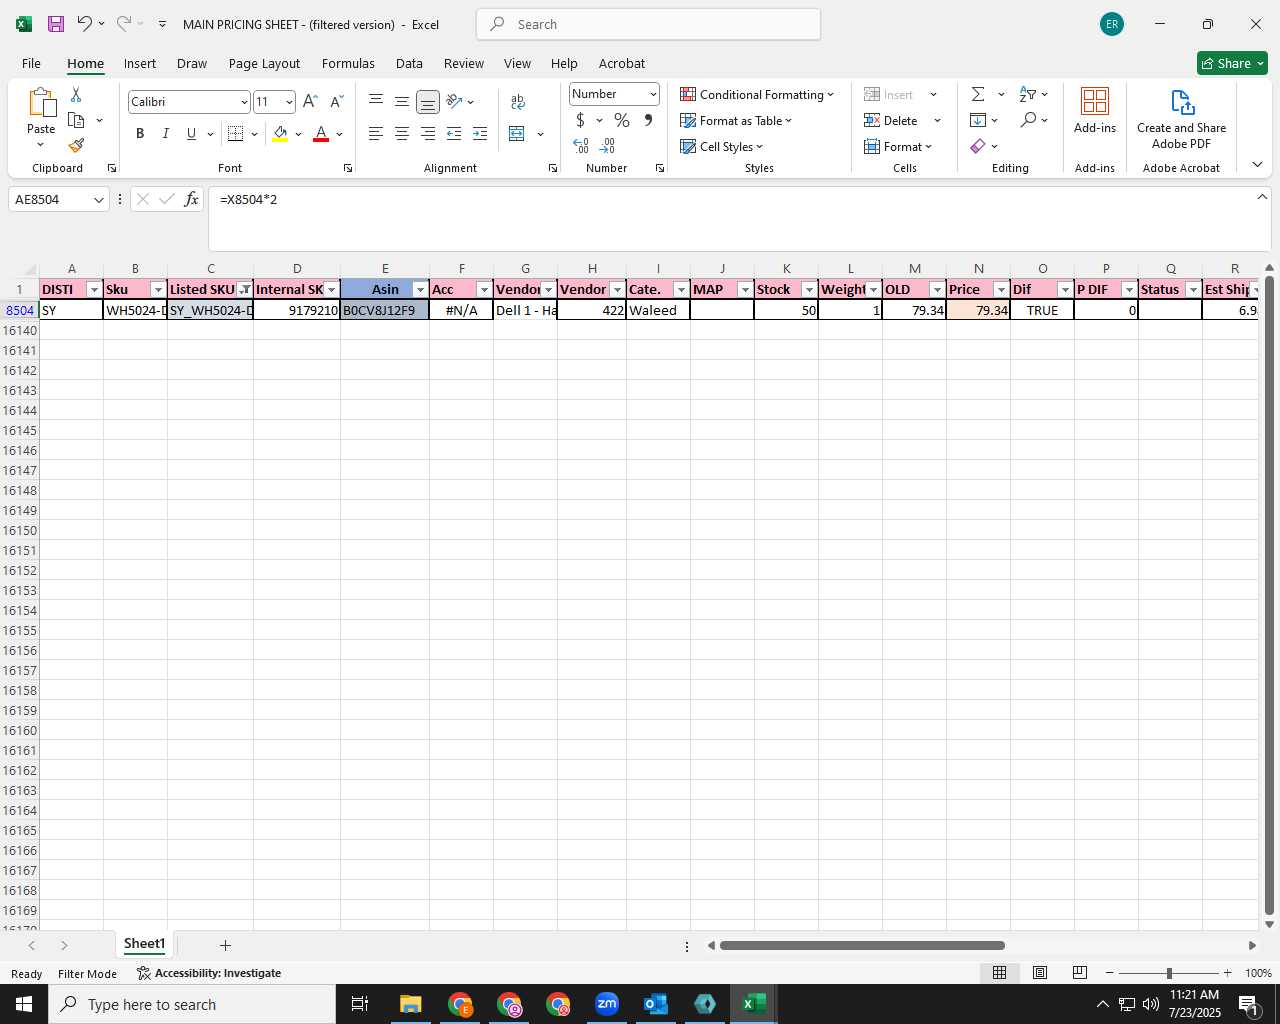Click the zoom slider handle
Image resolution: width=1280 pixels, height=1024 pixels.
tap(1168, 973)
